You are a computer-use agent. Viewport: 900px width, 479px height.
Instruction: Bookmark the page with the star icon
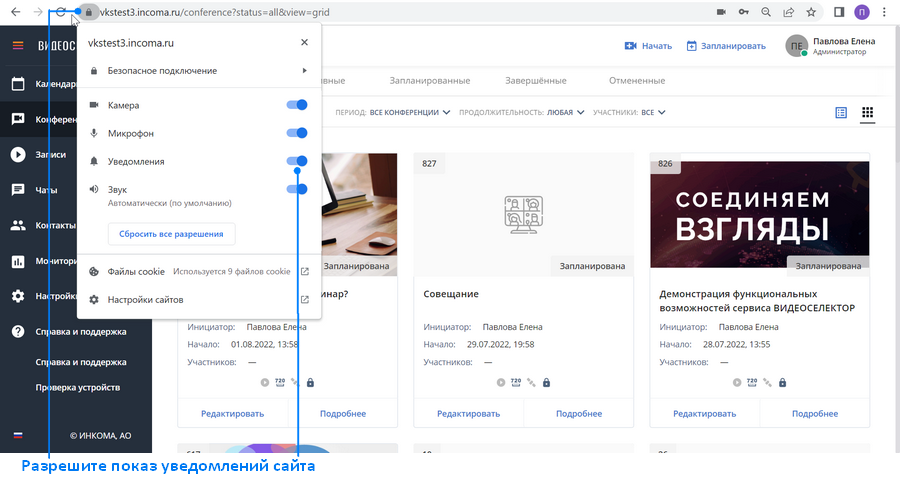[811, 12]
